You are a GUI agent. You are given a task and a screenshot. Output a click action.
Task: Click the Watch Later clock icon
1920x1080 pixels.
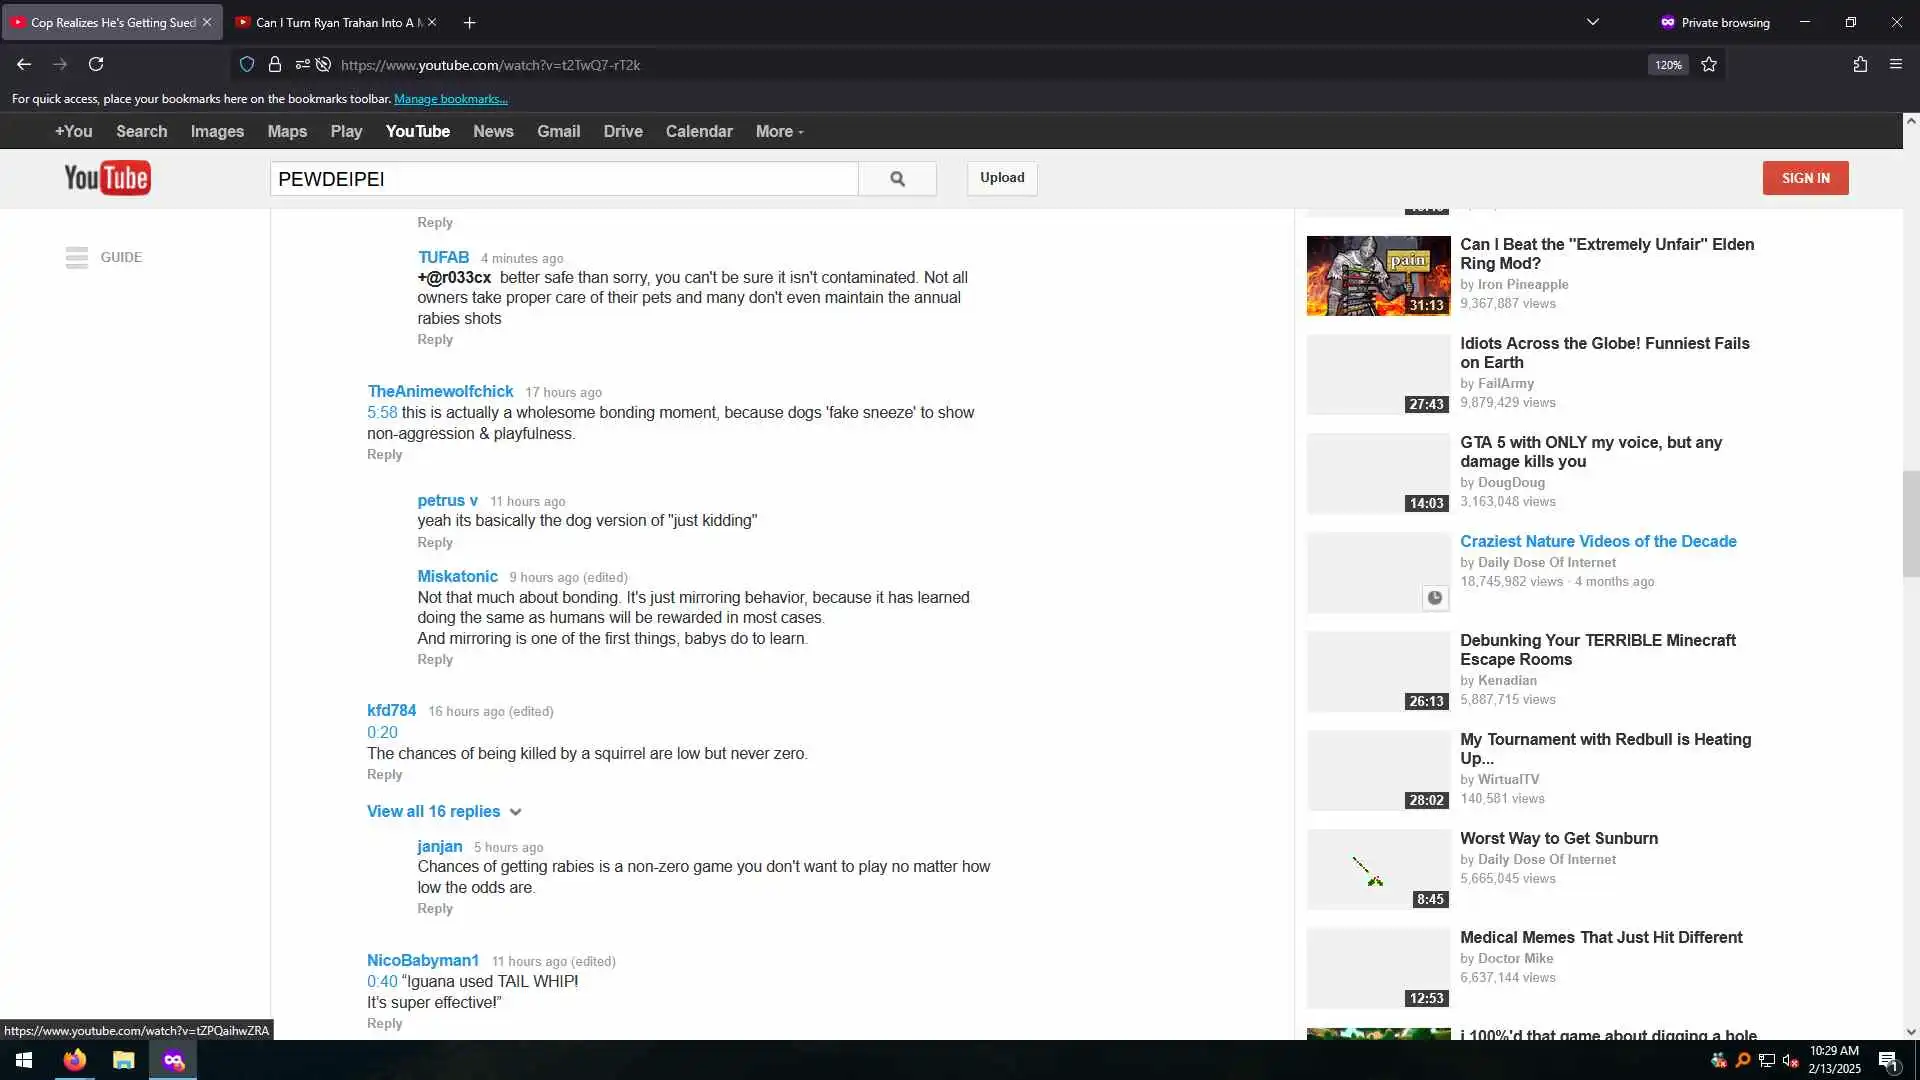pos(1434,598)
